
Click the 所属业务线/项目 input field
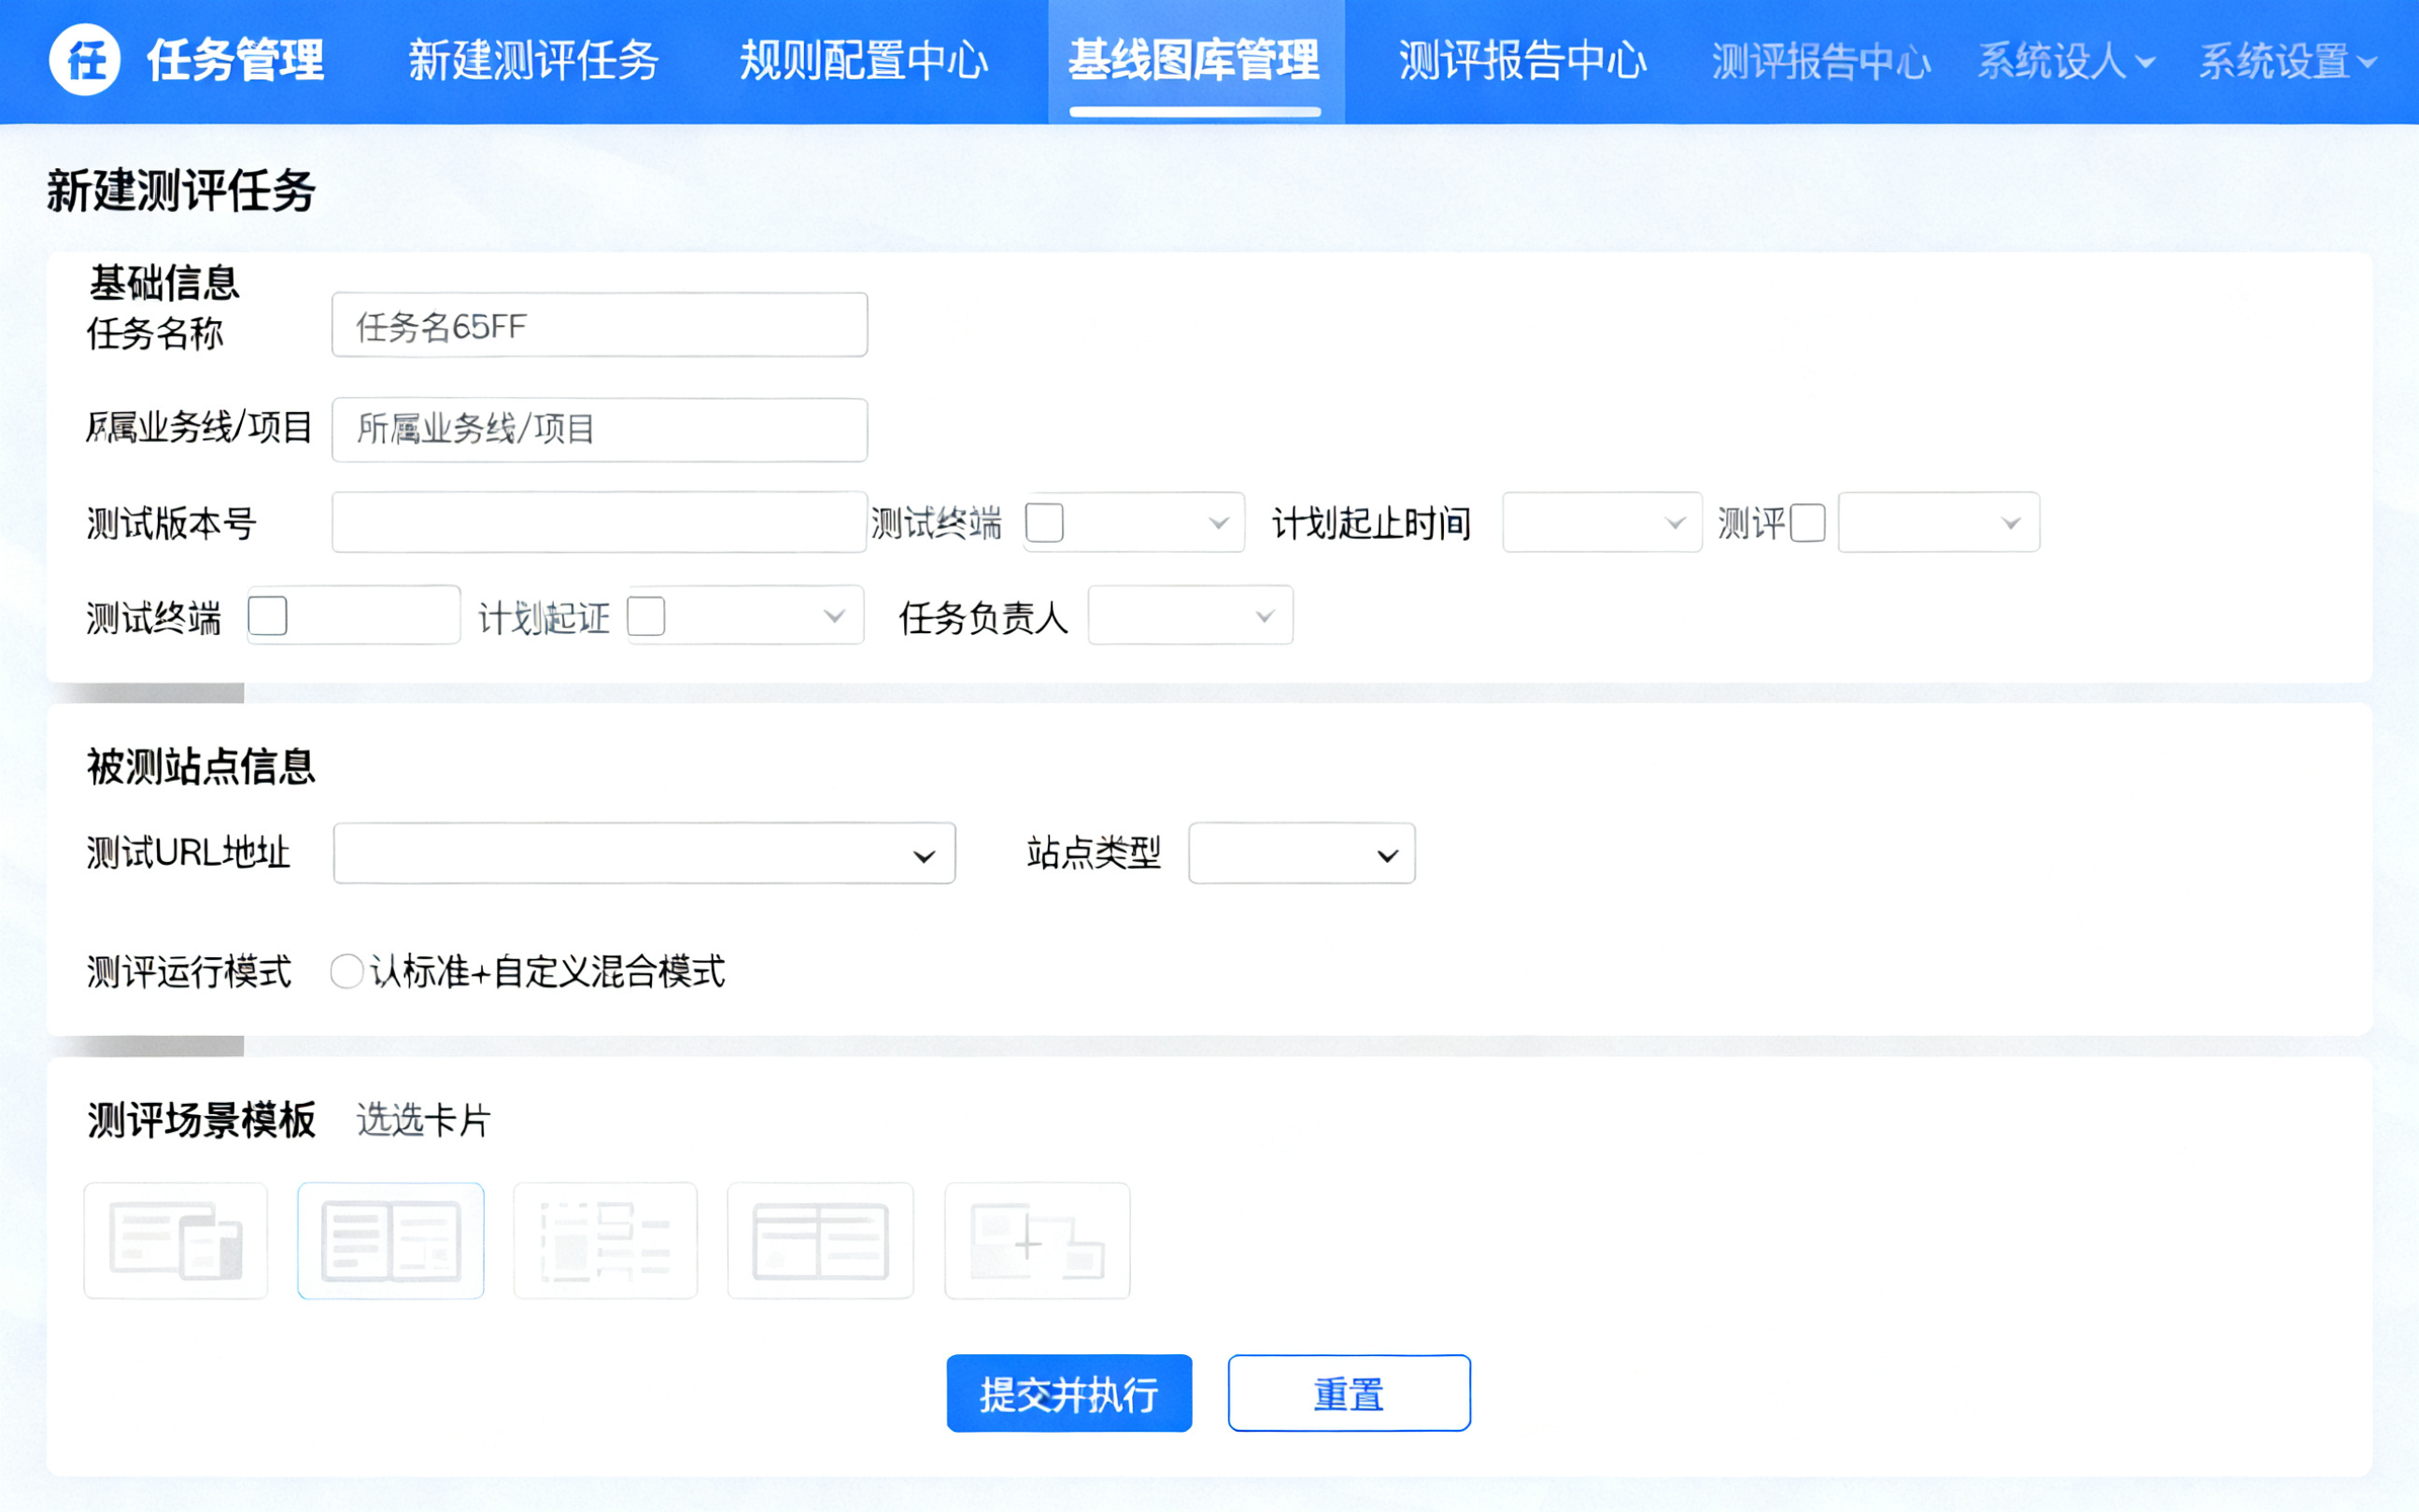[600, 430]
